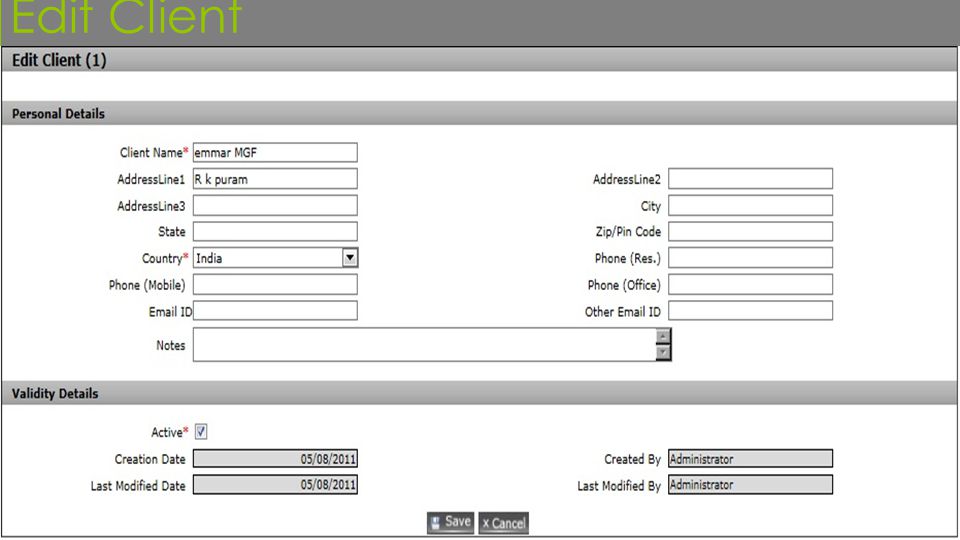Click the Edit Client (1) title bar text

click(59, 60)
